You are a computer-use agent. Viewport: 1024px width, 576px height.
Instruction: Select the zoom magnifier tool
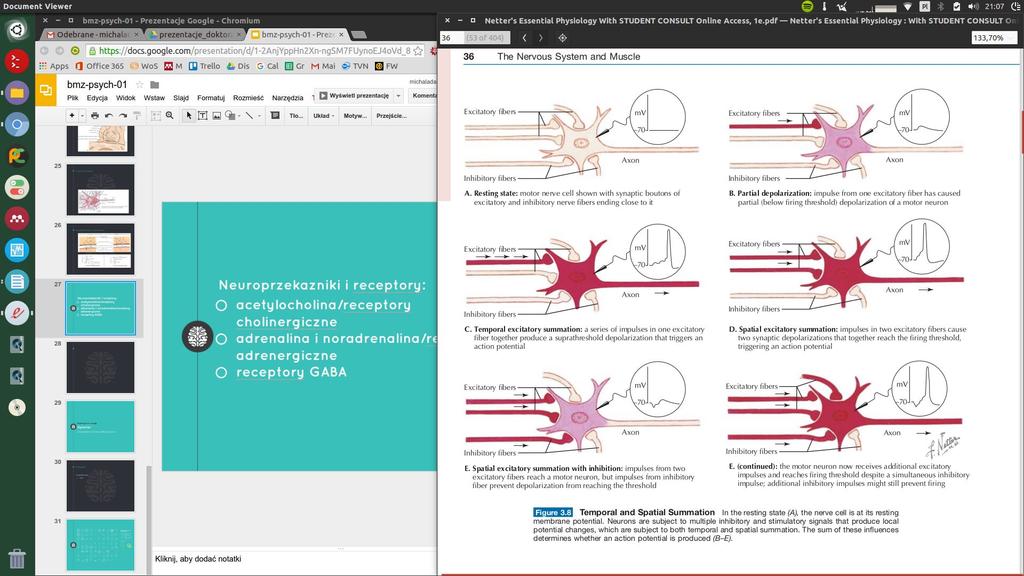coord(170,116)
